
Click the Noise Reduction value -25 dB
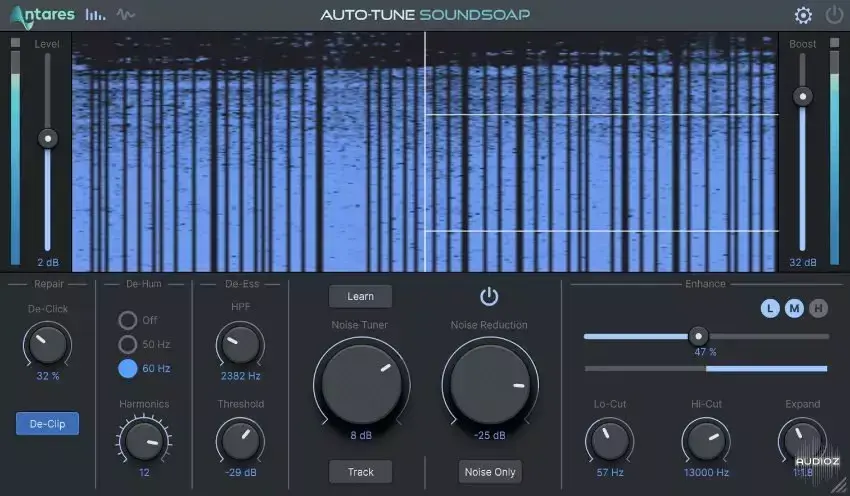pyautogui.click(x=490, y=435)
